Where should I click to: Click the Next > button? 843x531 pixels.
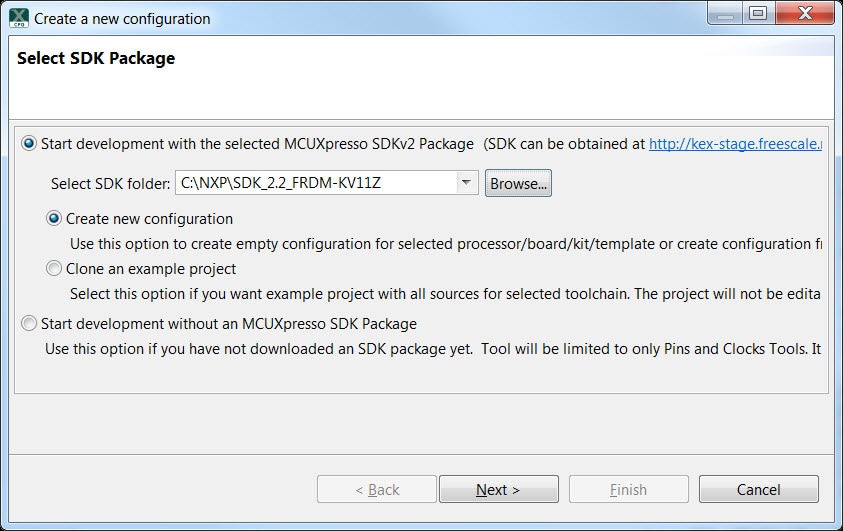(498, 489)
